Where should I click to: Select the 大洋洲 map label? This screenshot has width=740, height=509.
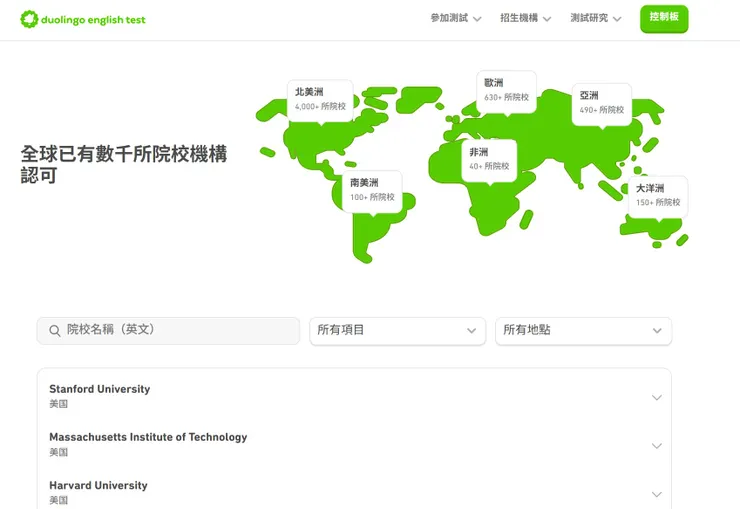tap(658, 197)
